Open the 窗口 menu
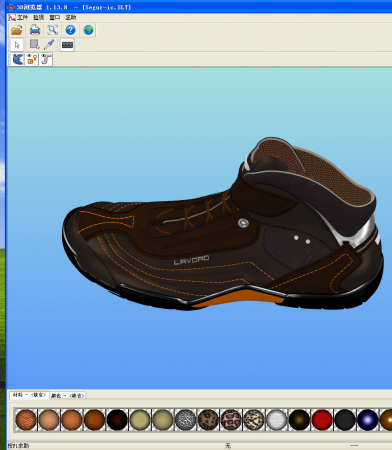Screen dimensions: 392x450 (55, 17)
